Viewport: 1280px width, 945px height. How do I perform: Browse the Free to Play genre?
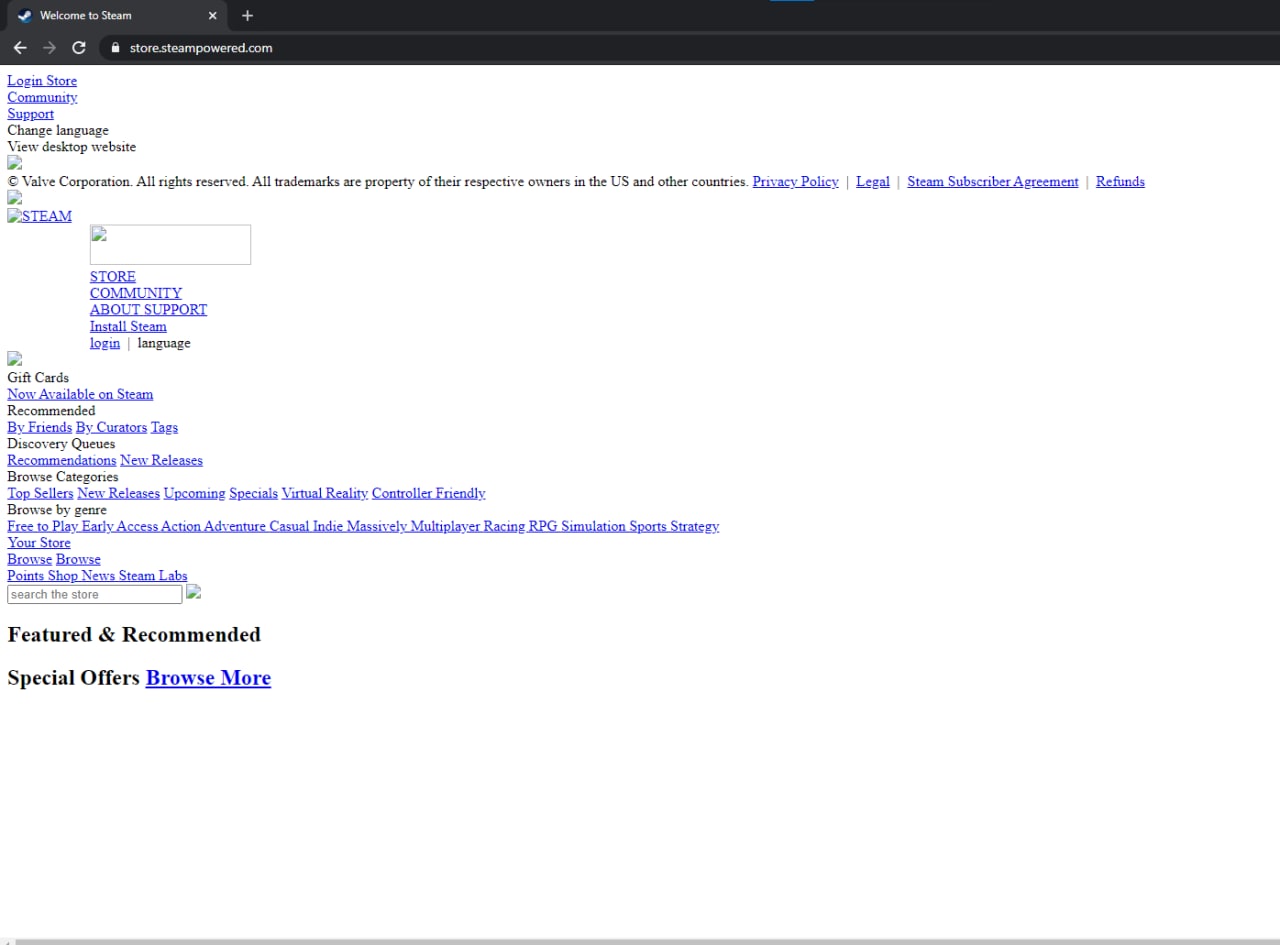tap(42, 526)
